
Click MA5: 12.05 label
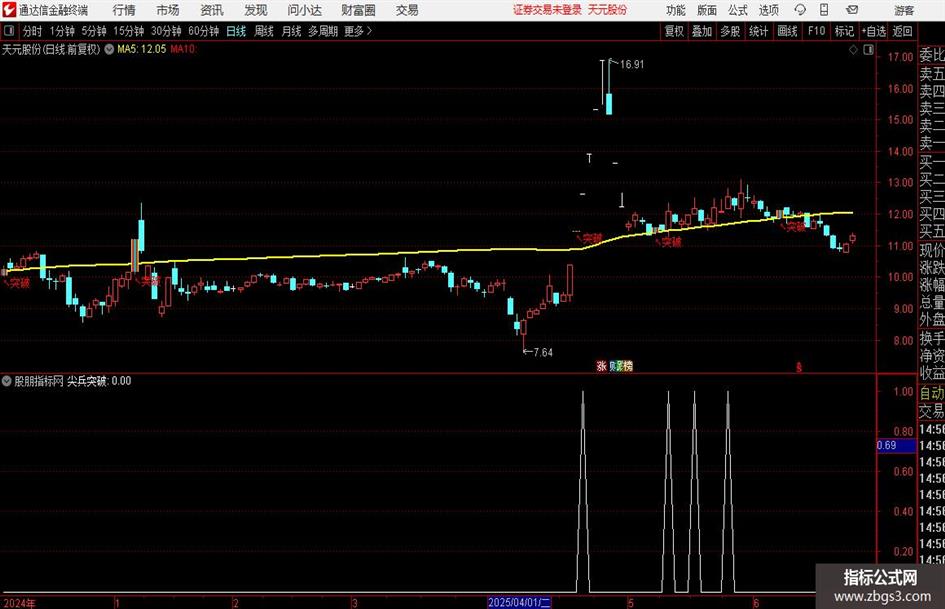click(141, 49)
